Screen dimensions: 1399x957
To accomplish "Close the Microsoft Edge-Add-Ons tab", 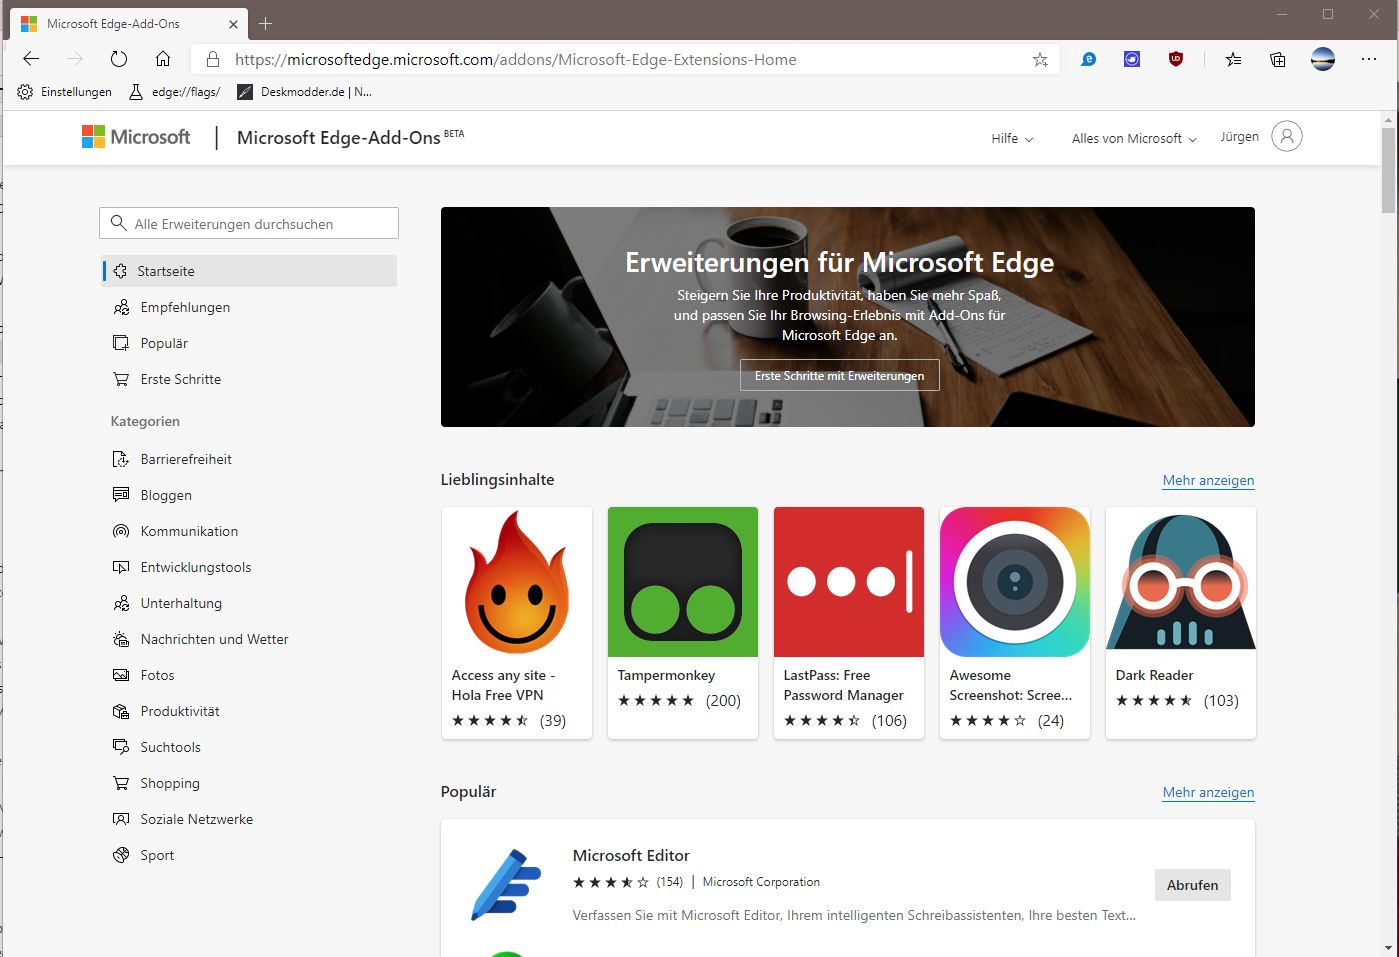I will pos(234,24).
